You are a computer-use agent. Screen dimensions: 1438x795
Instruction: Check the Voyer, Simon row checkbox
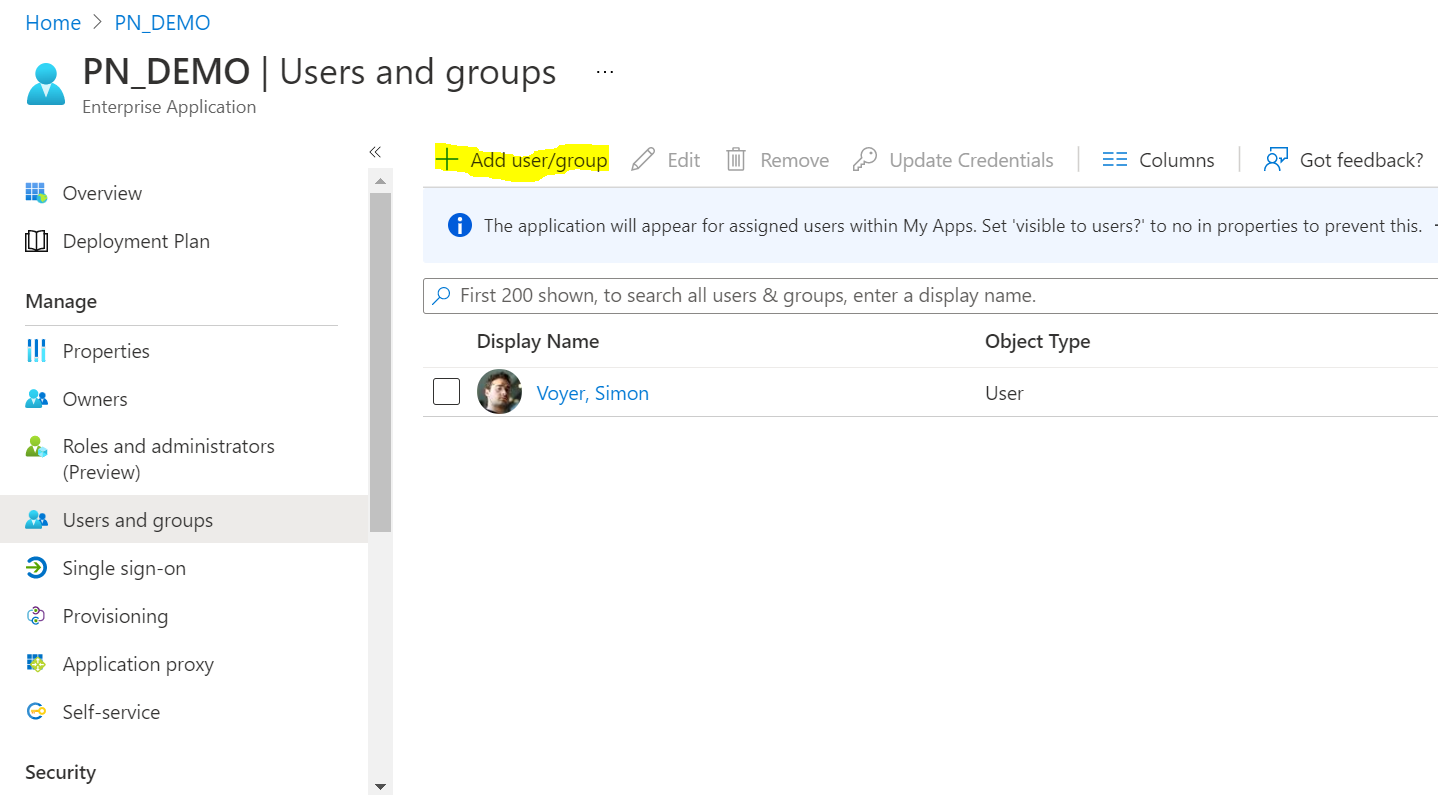click(446, 392)
